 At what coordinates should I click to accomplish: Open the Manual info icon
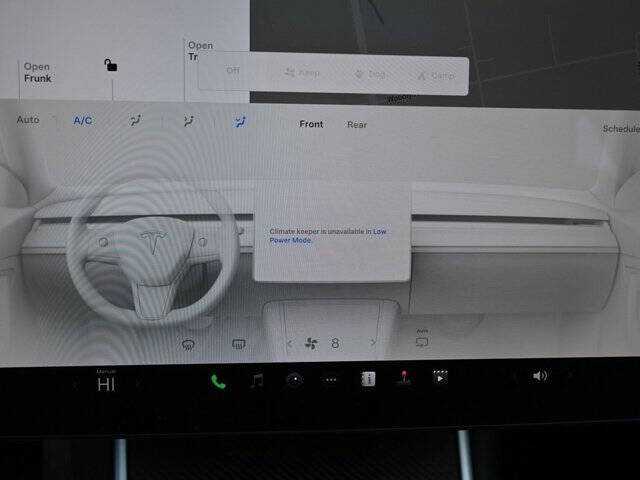click(x=368, y=379)
